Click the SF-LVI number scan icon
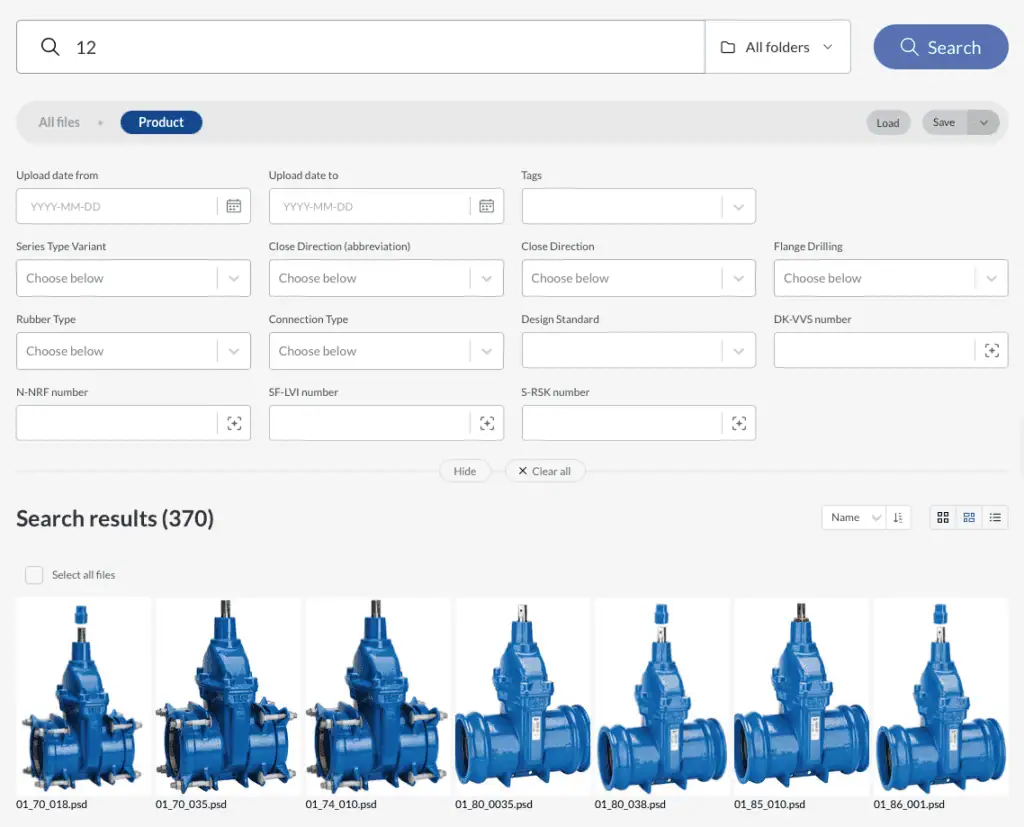This screenshot has height=827, width=1024. pos(487,423)
